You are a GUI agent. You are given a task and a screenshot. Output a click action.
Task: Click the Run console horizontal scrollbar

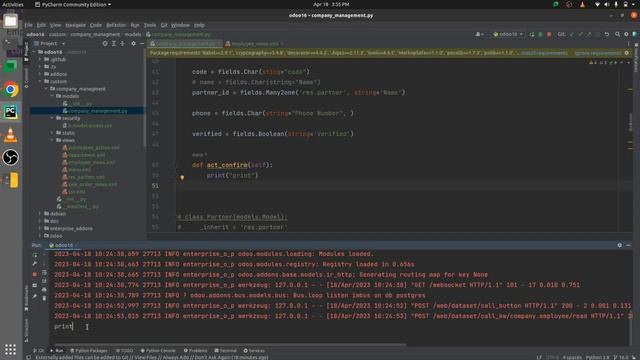(x=229, y=344)
